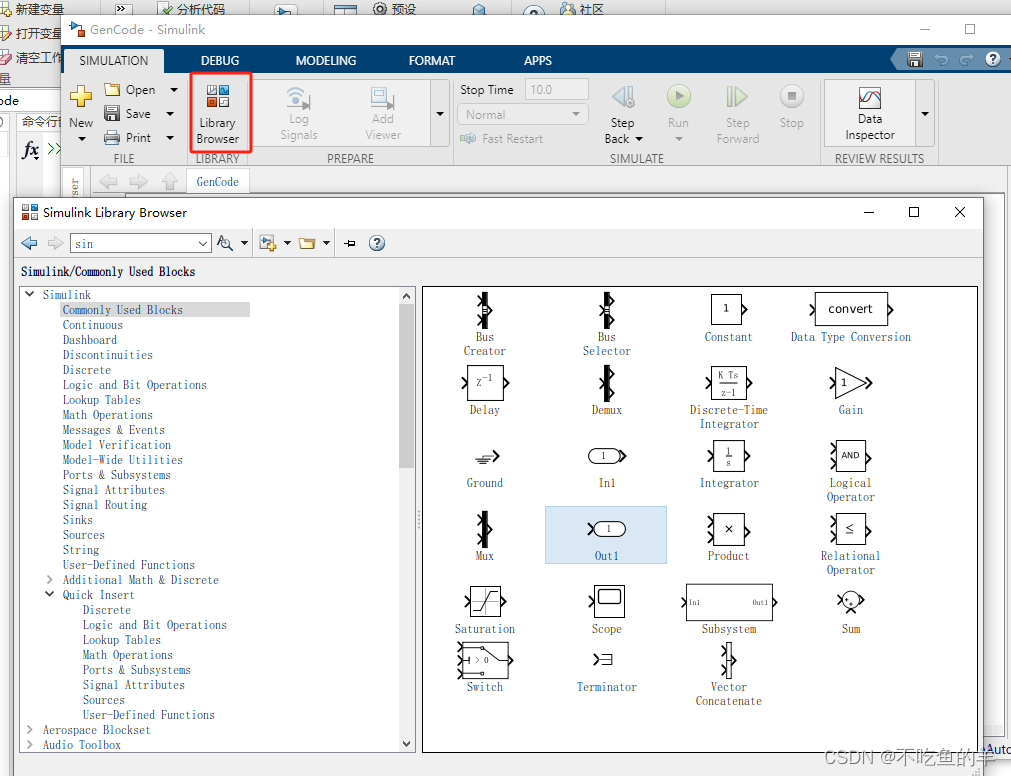Select Sinks in the library tree
1011x776 pixels.
(77, 519)
